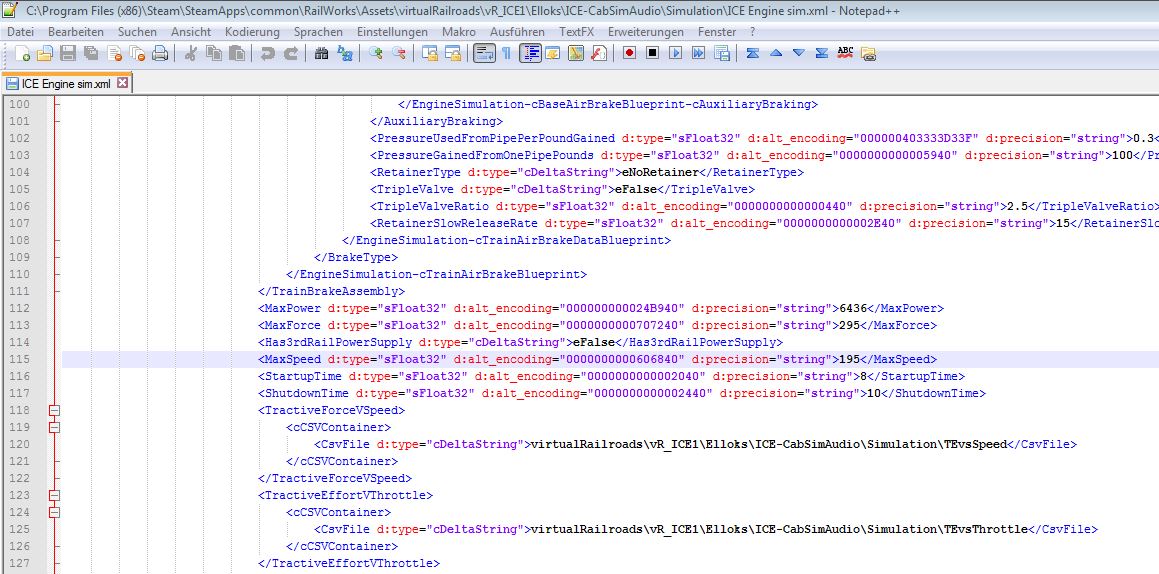
Task: Click the Paste clipboard icon
Action: 237,53
